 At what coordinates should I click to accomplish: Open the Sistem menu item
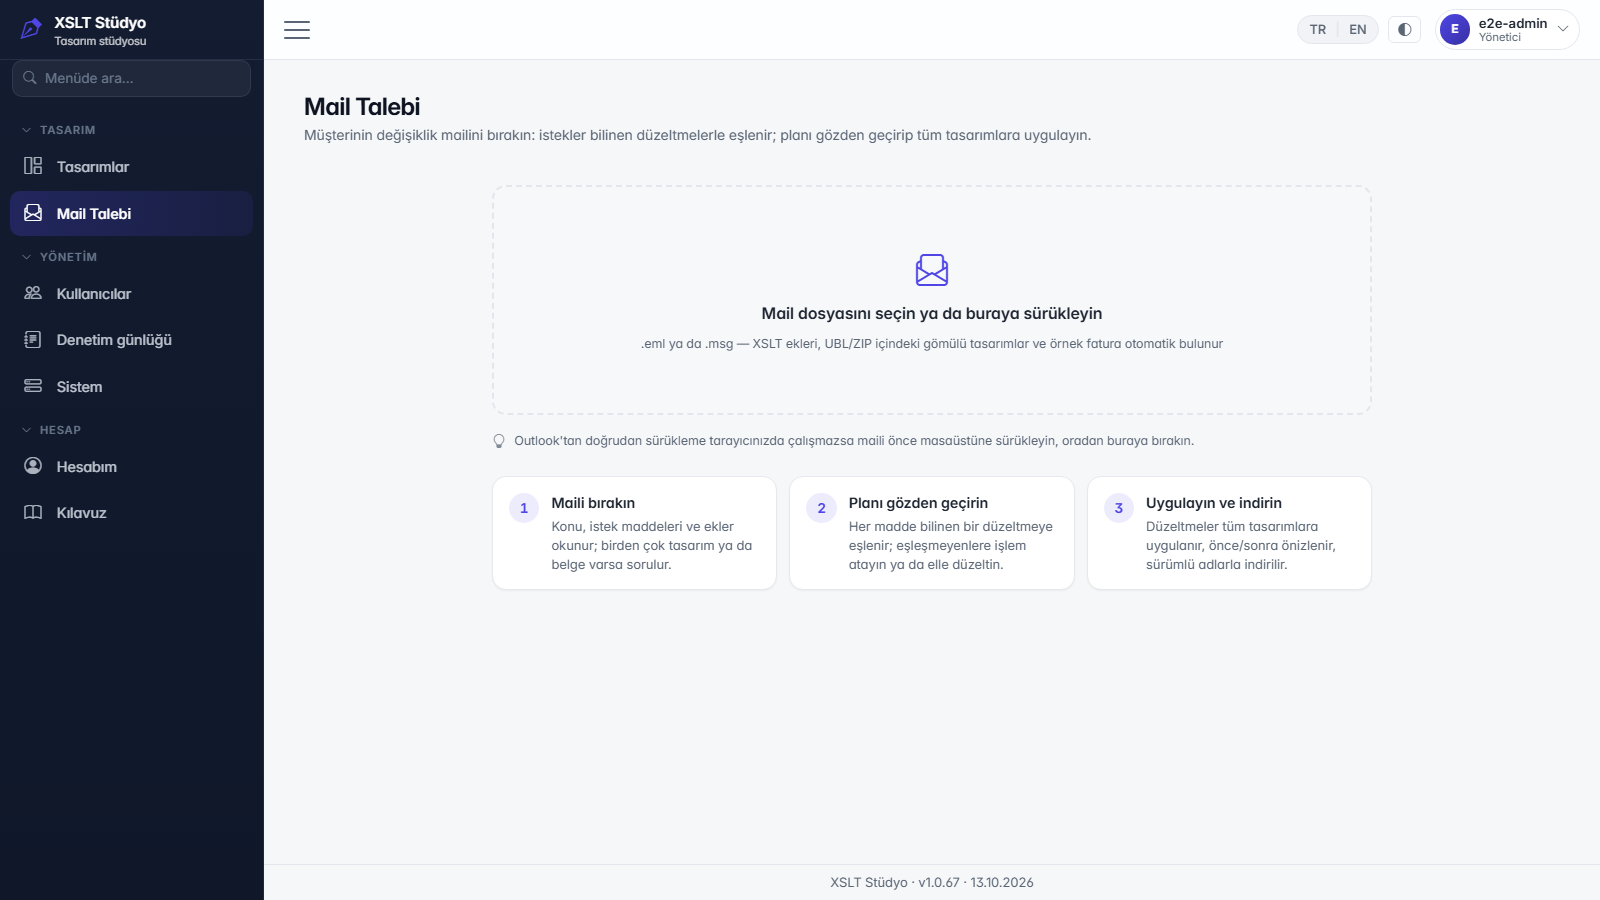[x=132, y=387]
